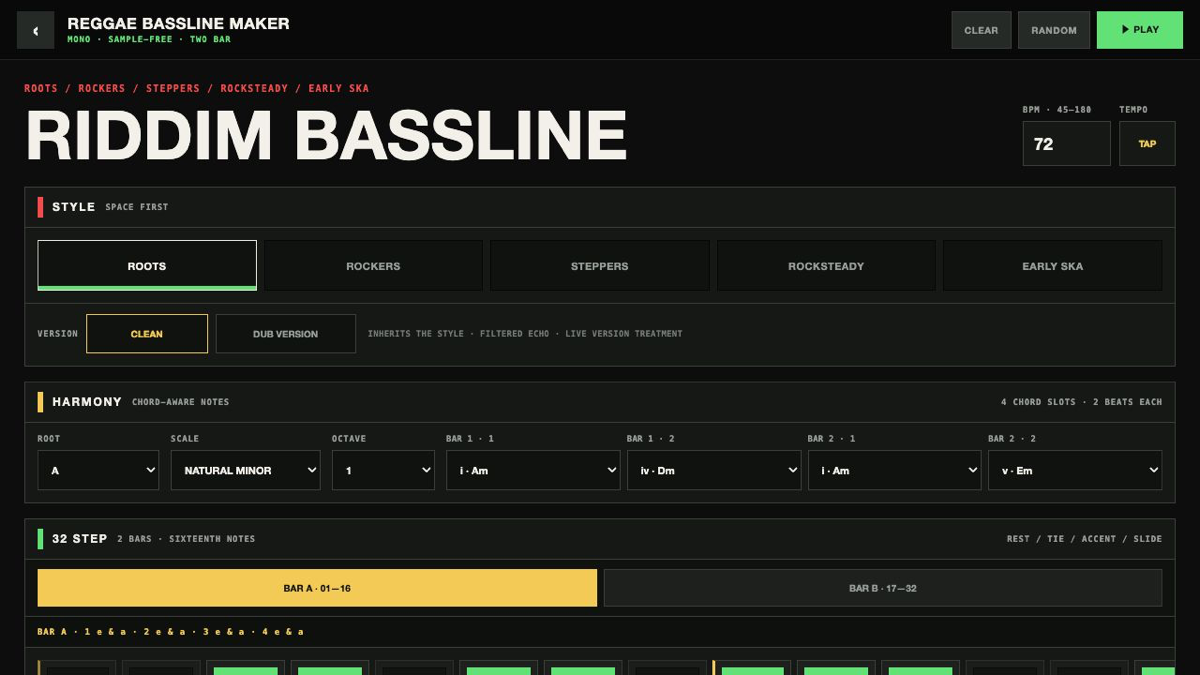
Task: Show Bar B steps 17–32
Action: coord(883,588)
